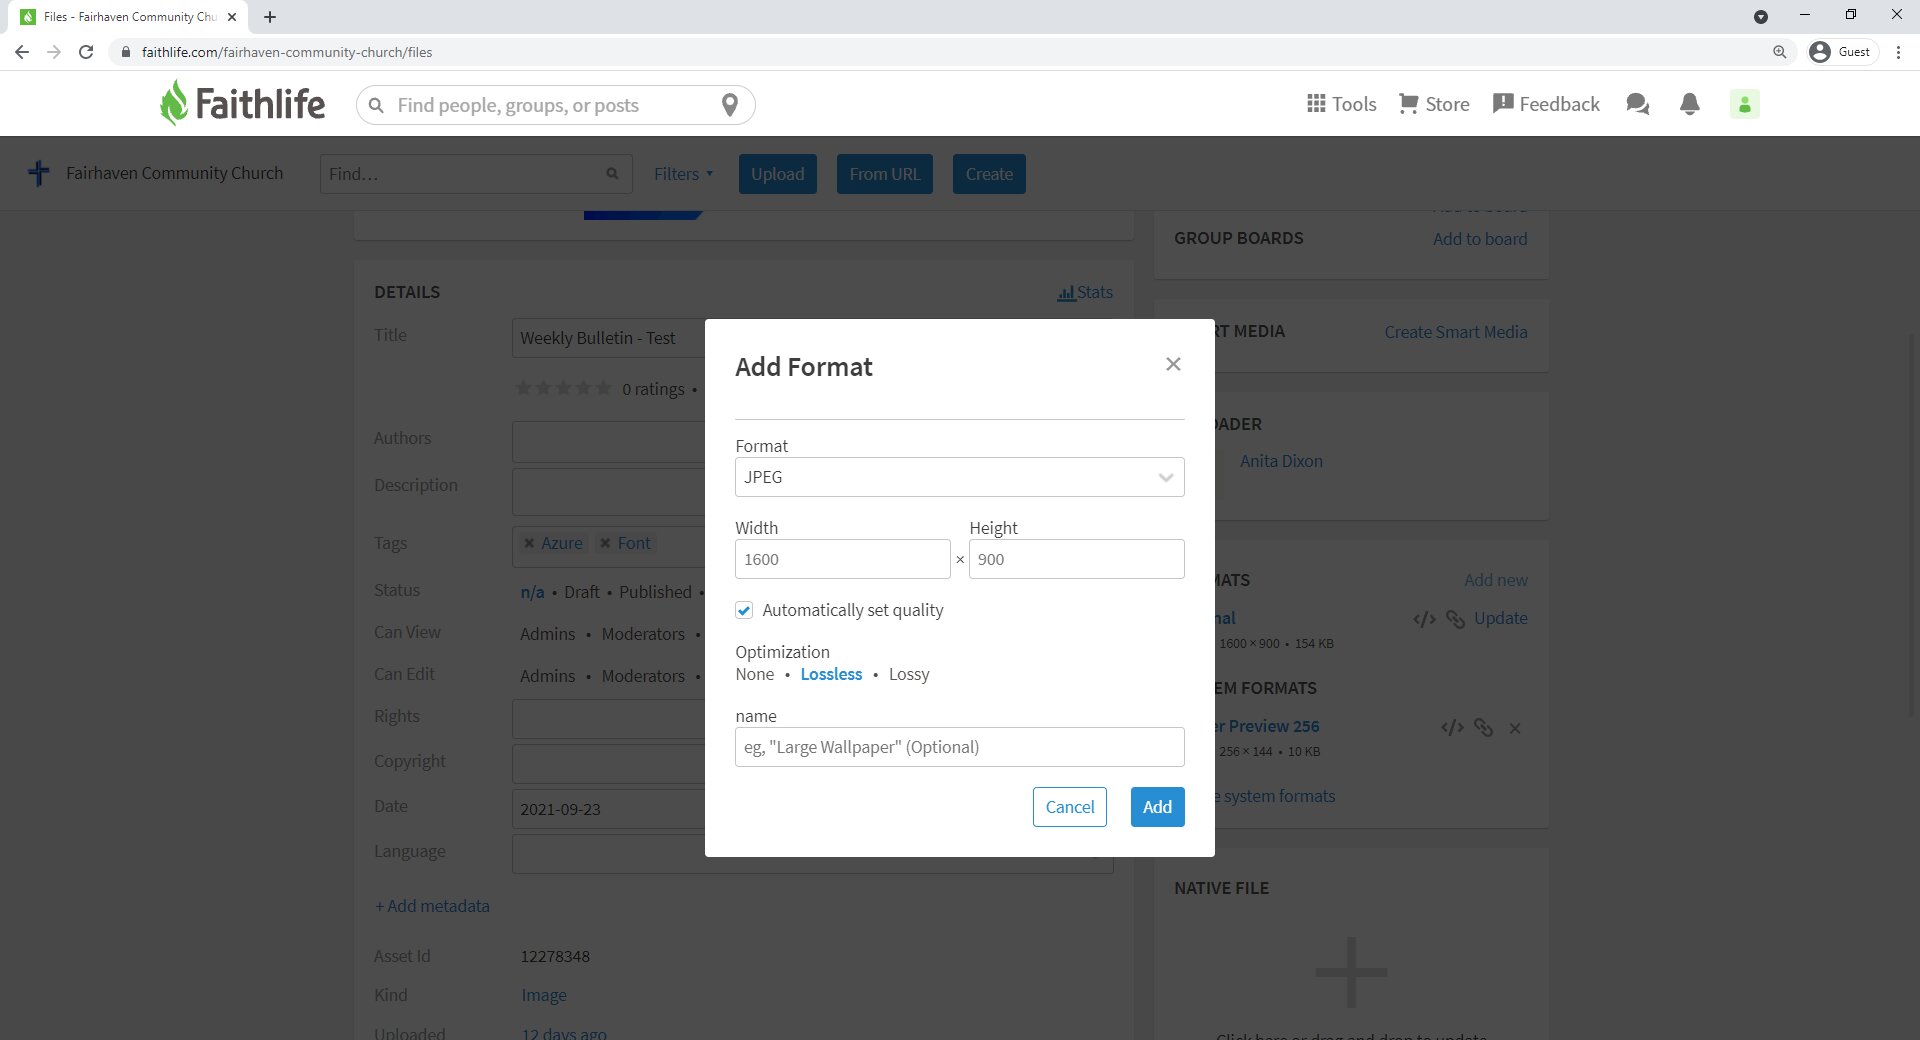Viewport: 1920px width, 1040px height.
Task: Delete the Preview 256 format
Action: coord(1515,729)
